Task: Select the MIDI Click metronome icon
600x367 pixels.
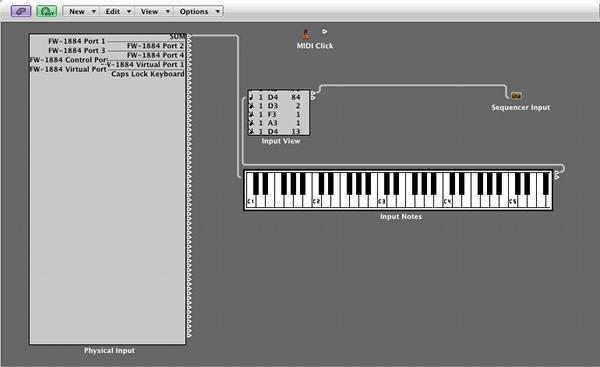Action: tap(306, 34)
